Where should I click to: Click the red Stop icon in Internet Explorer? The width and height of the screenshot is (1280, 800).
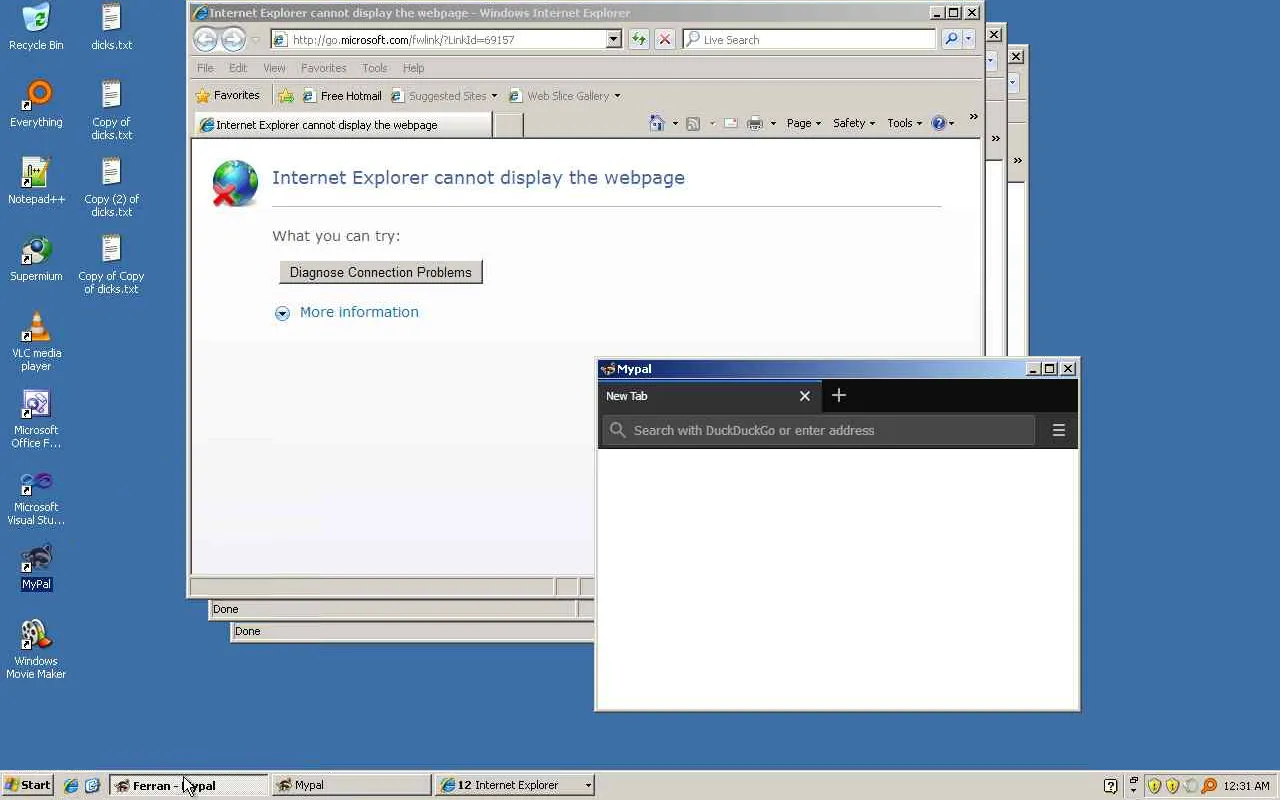click(x=664, y=39)
